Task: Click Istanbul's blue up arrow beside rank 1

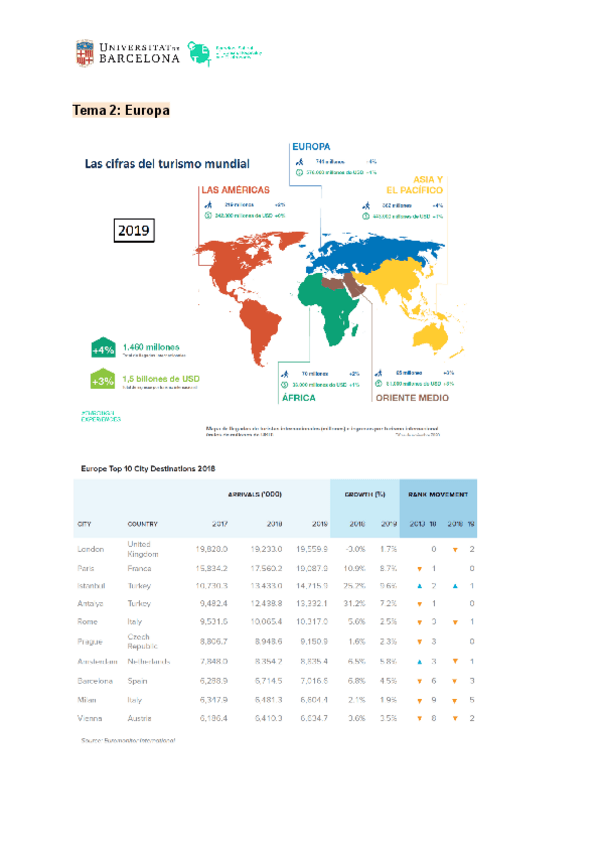Action: click(x=455, y=586)
